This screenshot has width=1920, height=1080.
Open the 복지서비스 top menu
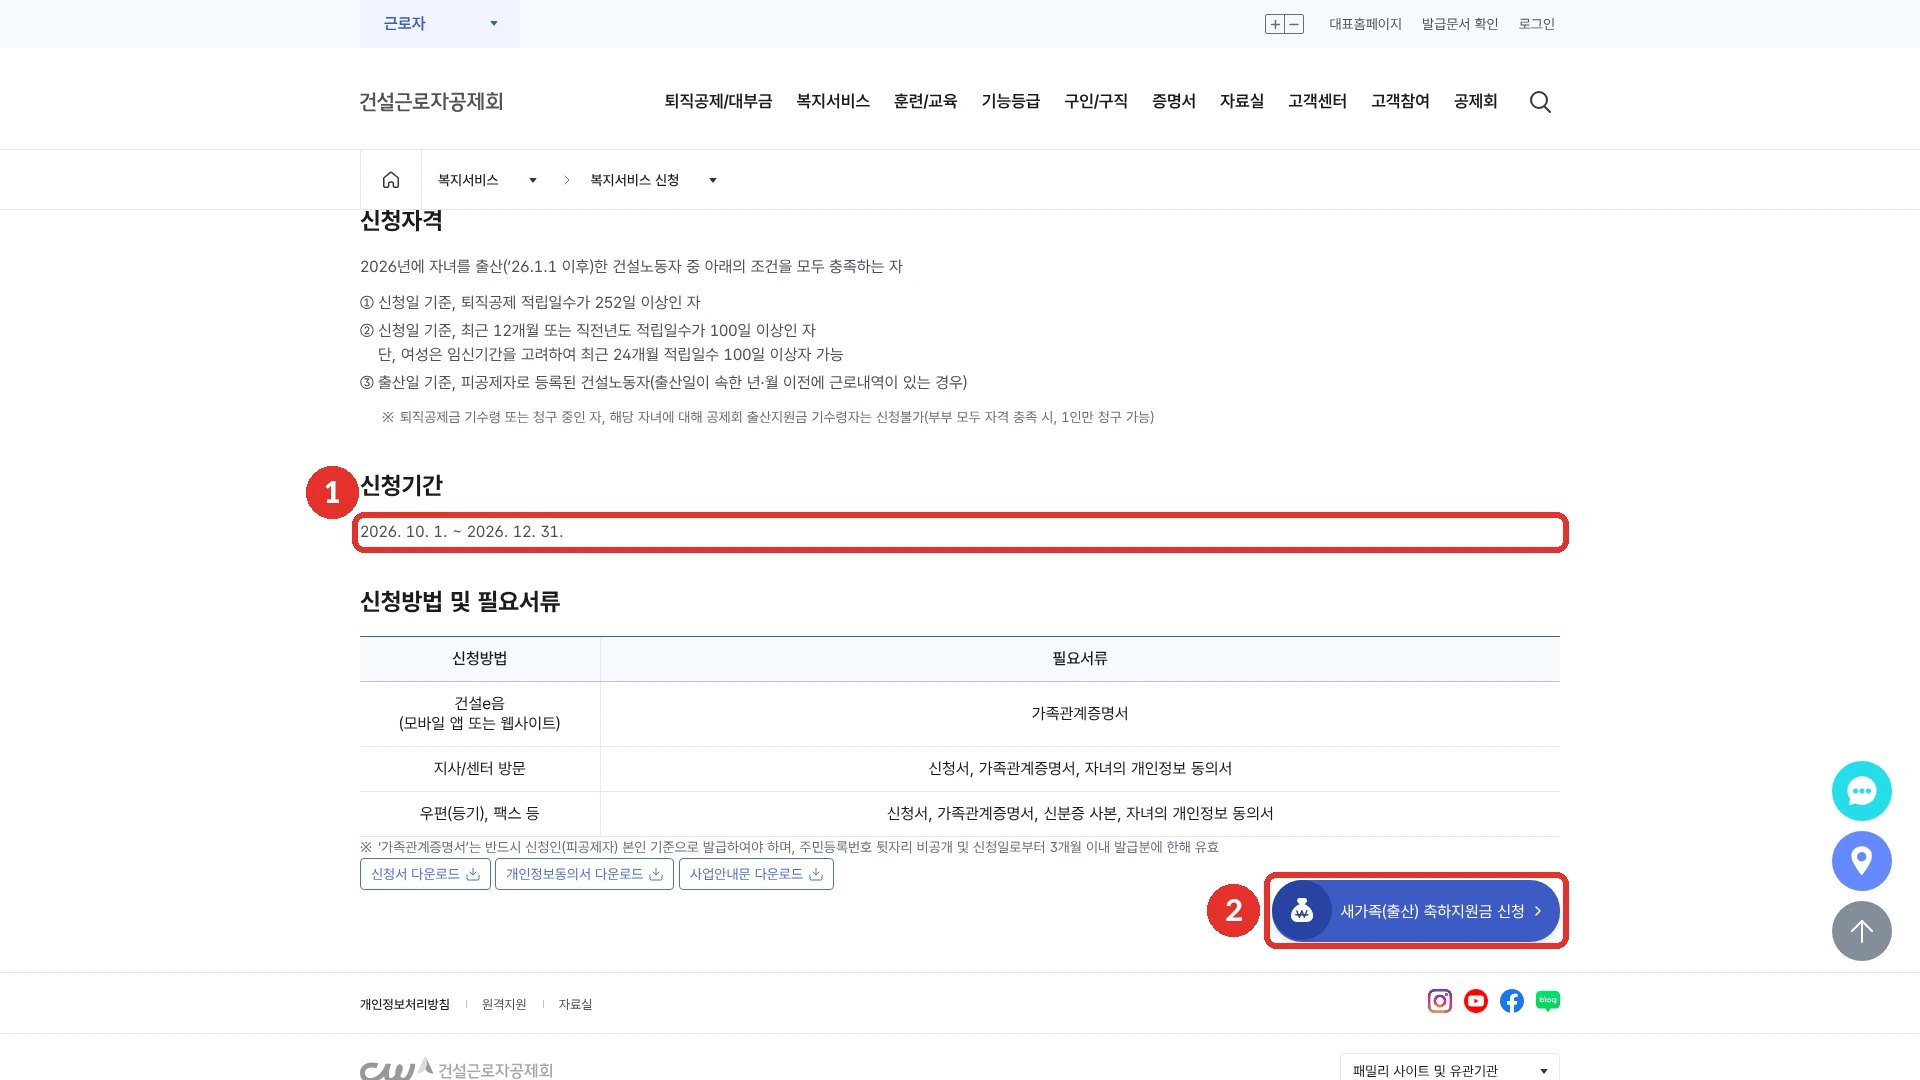(x=833, y=101)
